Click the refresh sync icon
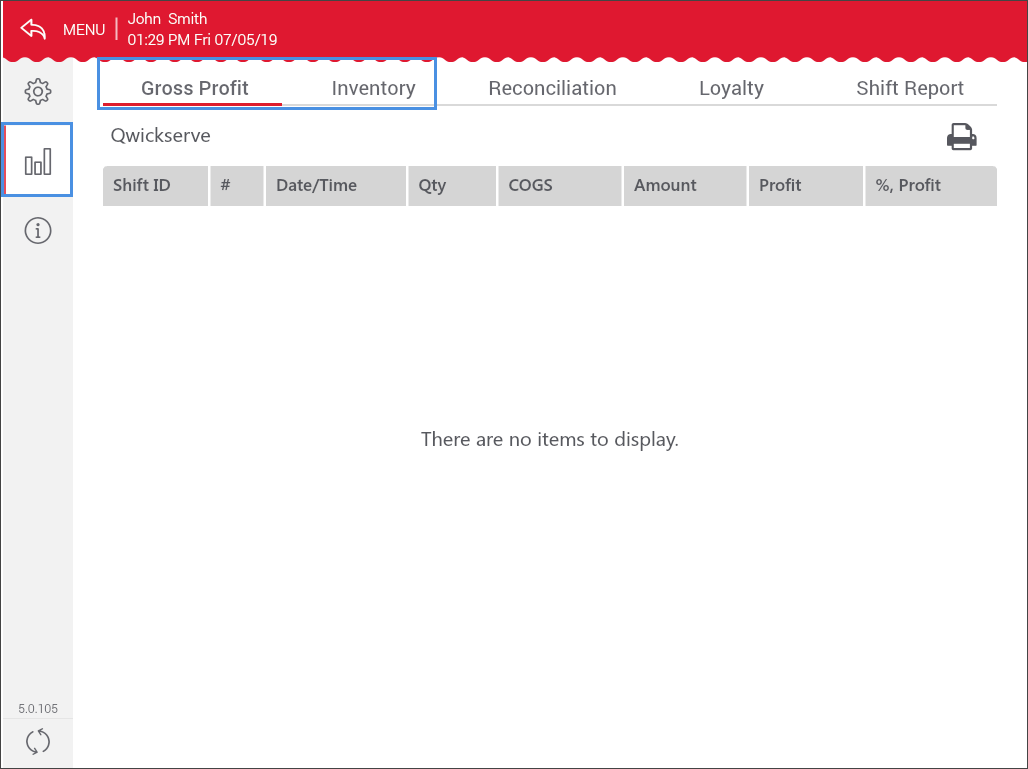 point(38,741)
